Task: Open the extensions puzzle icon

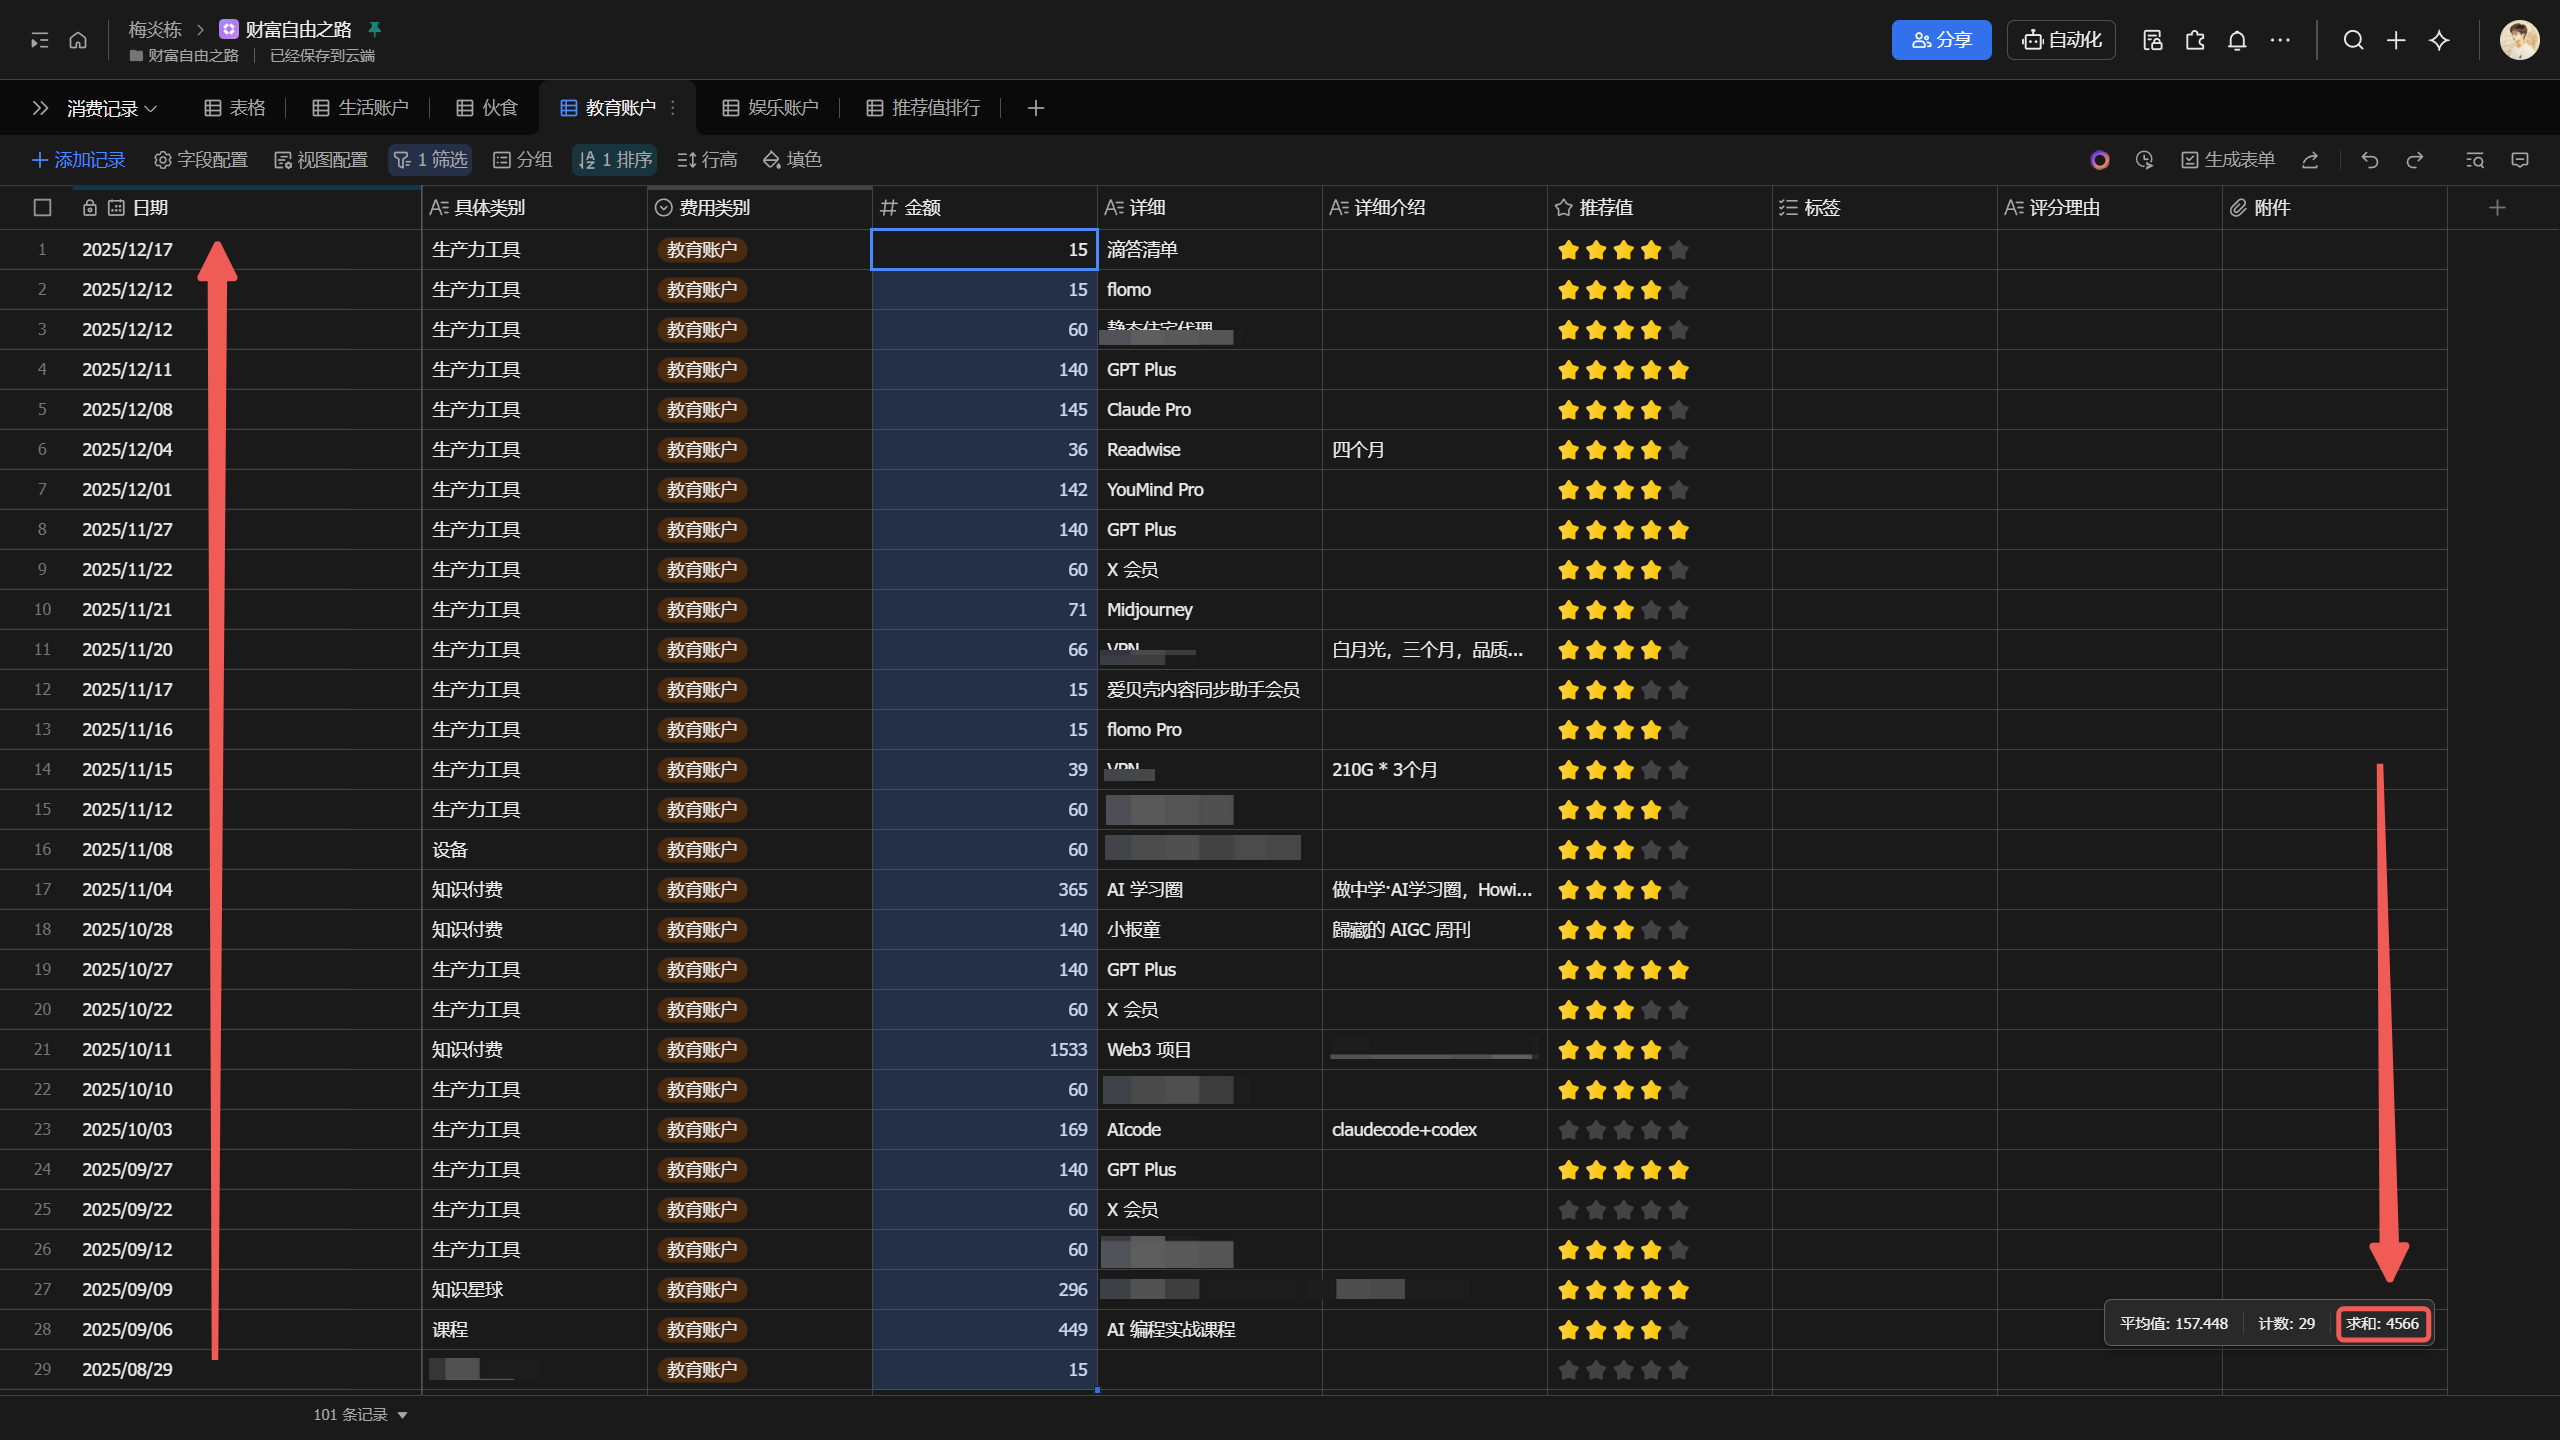Action: [x=2195, y=40]
